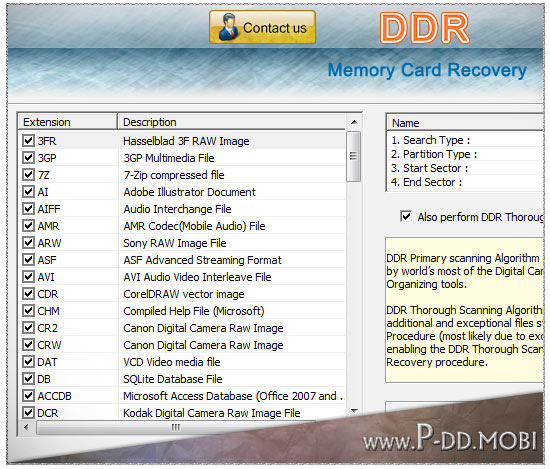Toggle Also perform DDR Thorough scanning checkbox
Viewport: 550px width, 469px height.
[x=406, y=216]
